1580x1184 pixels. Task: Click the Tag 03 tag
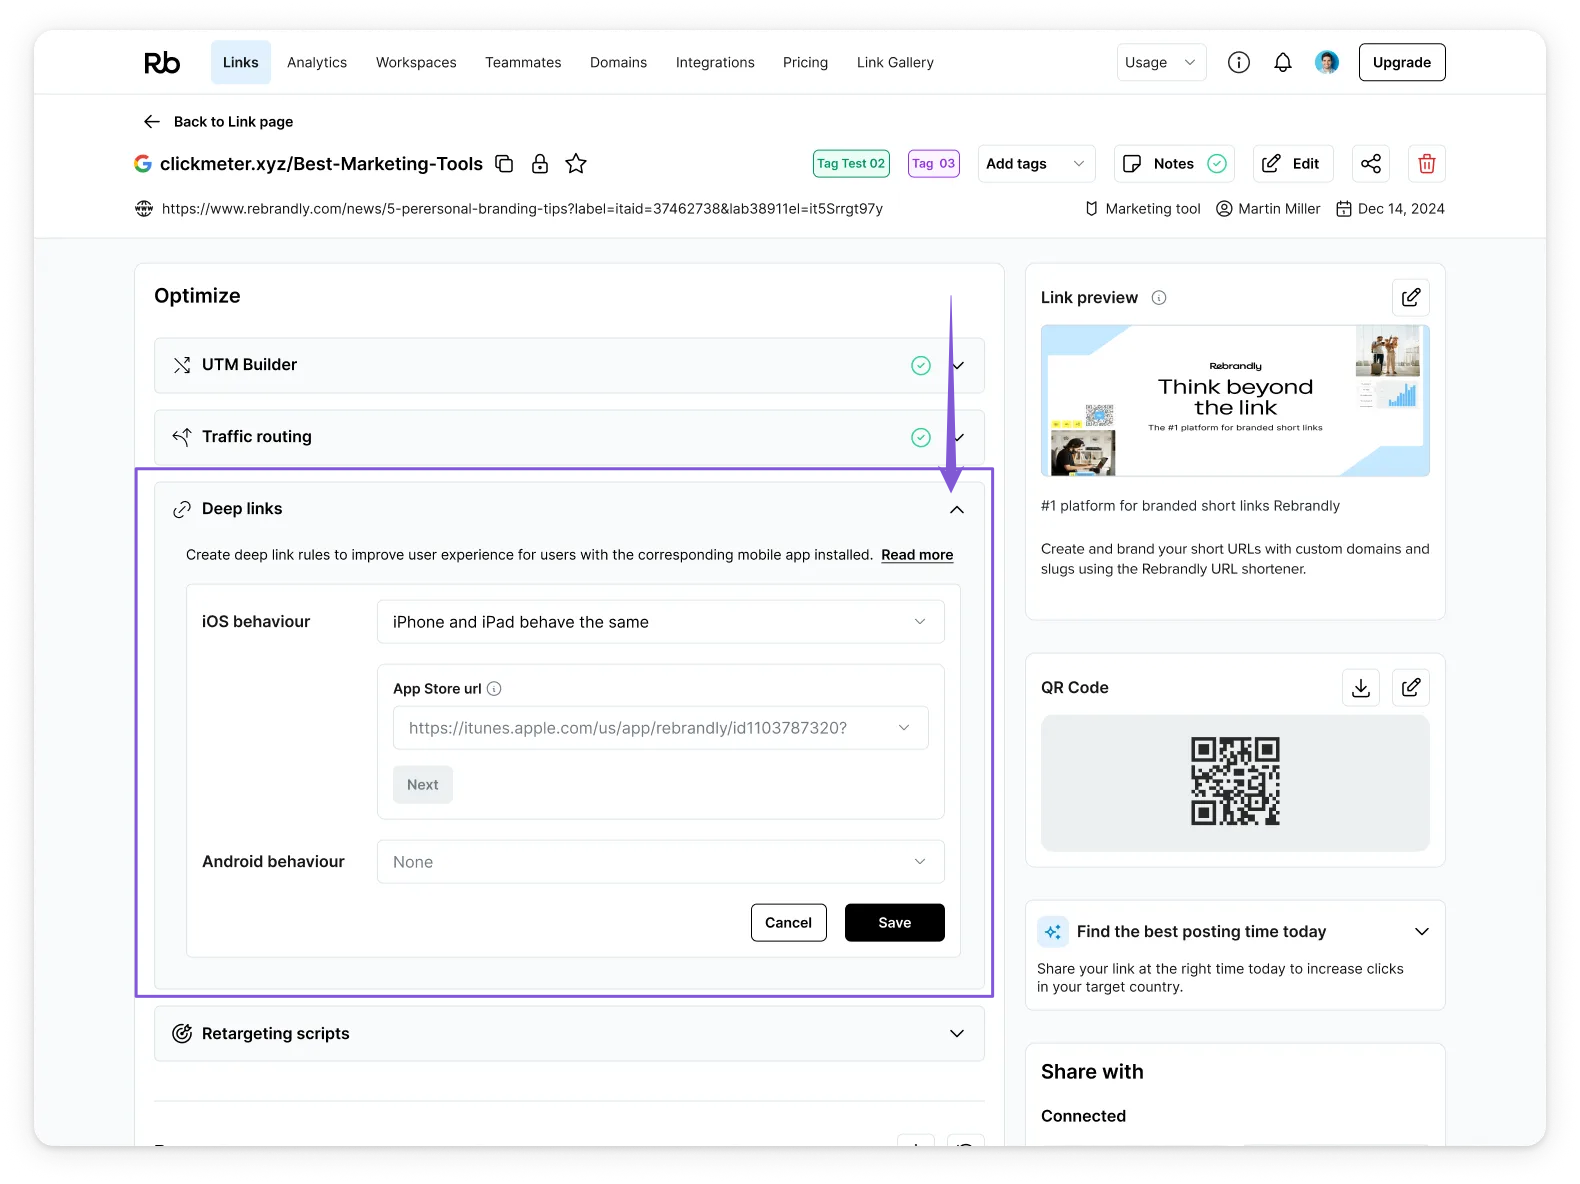(934, 164)
